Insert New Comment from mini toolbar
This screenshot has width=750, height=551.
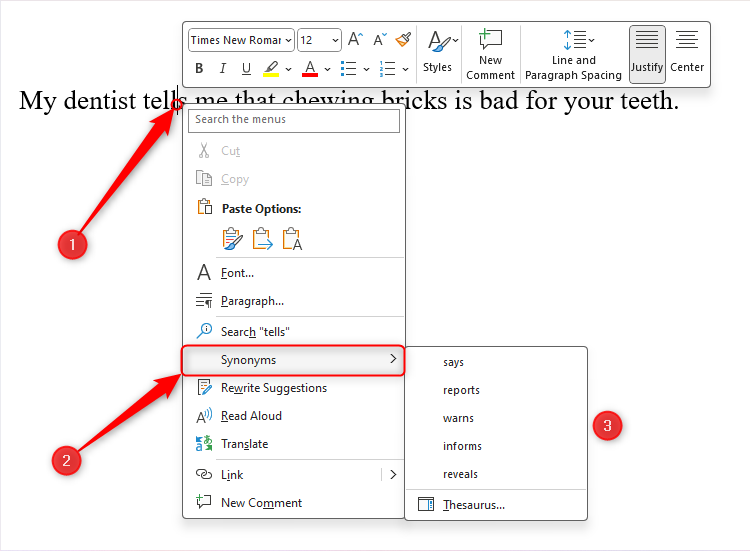click(x=490, y=54)
